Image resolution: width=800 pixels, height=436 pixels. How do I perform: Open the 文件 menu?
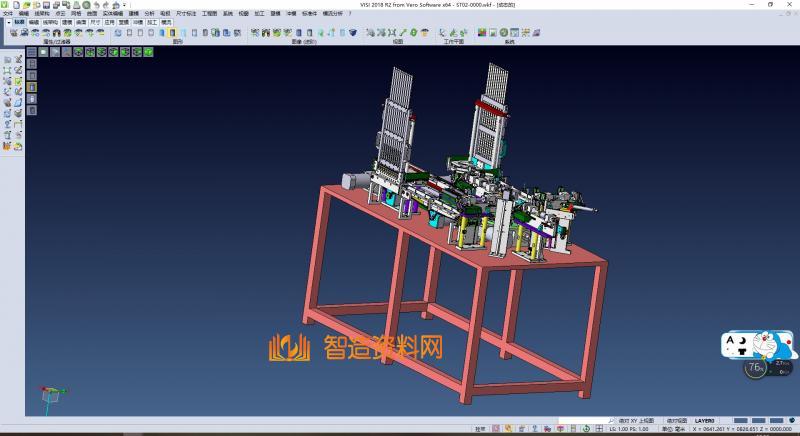coord(8,13)
